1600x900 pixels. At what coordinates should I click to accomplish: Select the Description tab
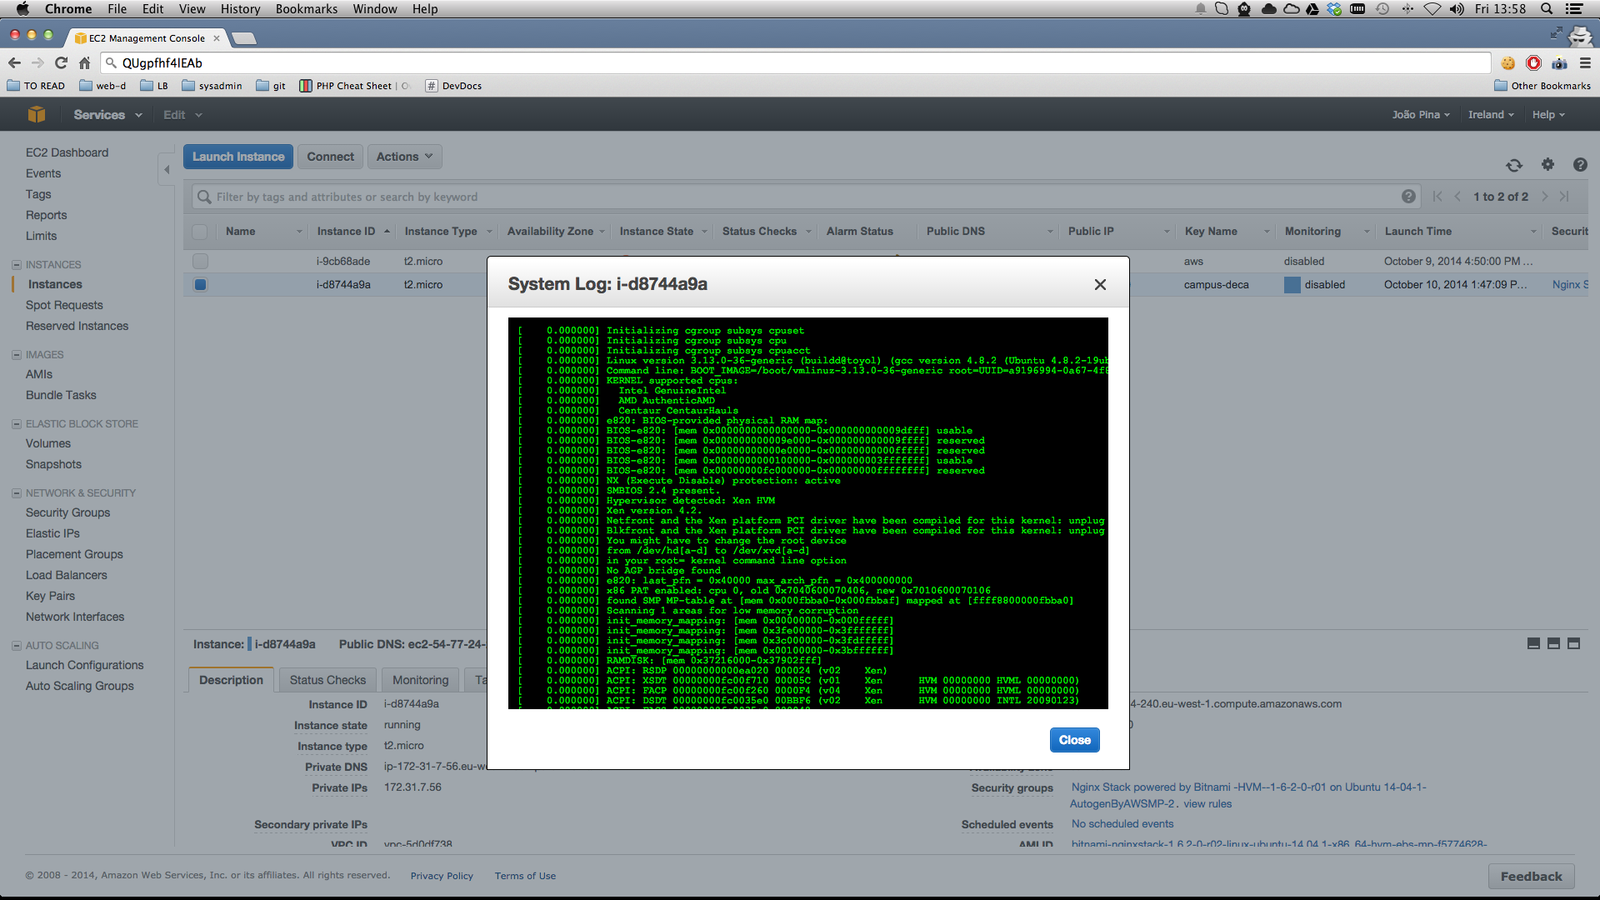pos(231,680)
